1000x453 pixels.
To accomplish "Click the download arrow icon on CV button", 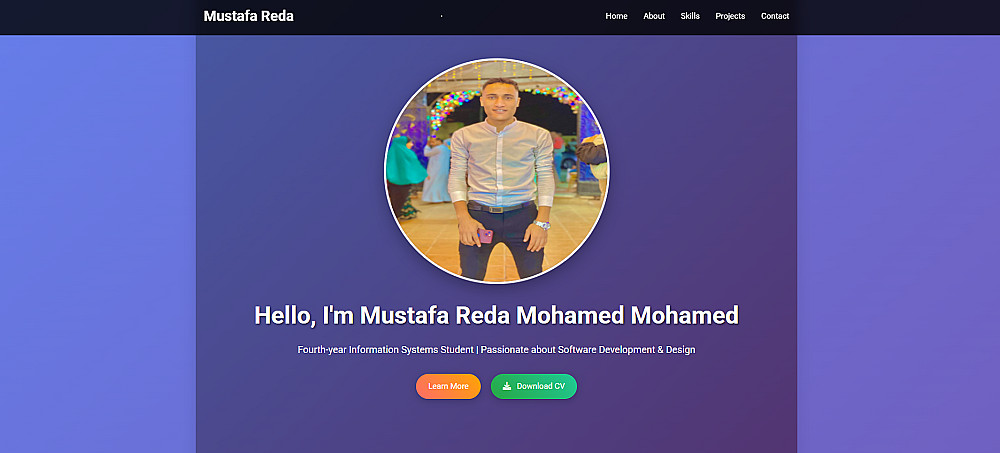I will (507, 386).
